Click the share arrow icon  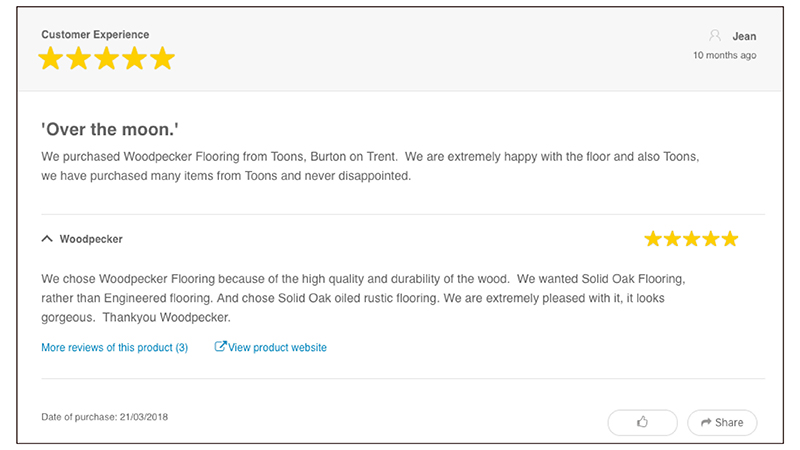coord(706,422)
